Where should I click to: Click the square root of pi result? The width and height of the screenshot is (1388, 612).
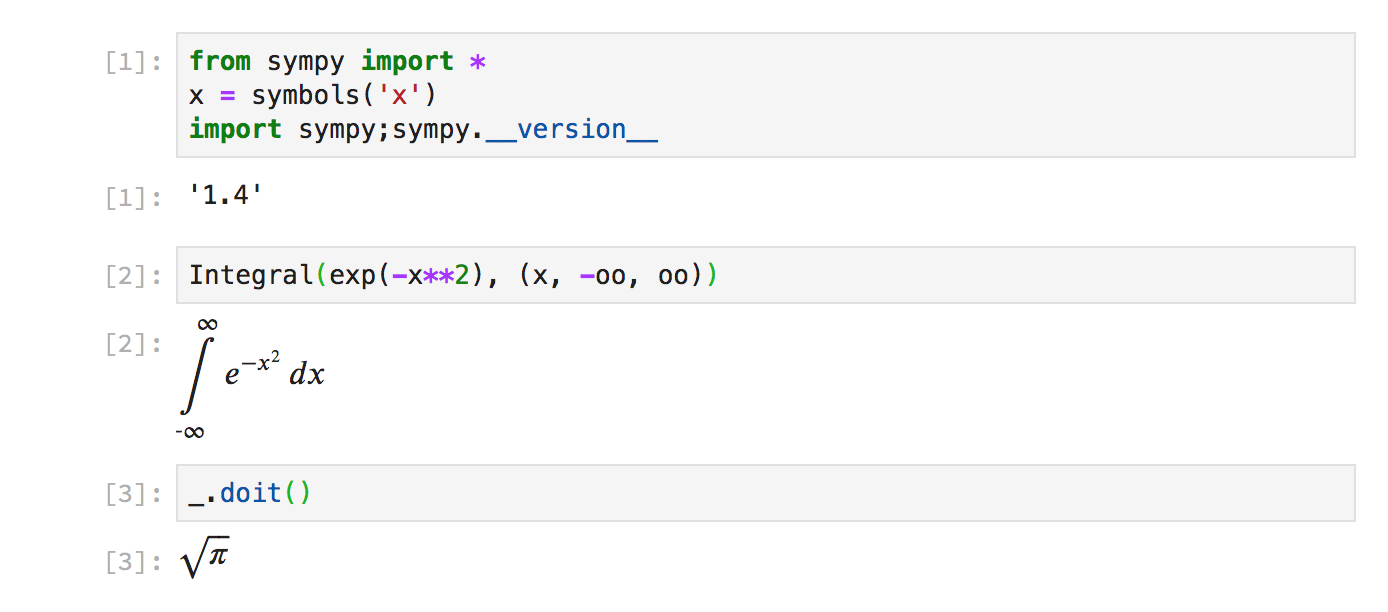pos(206,561)
